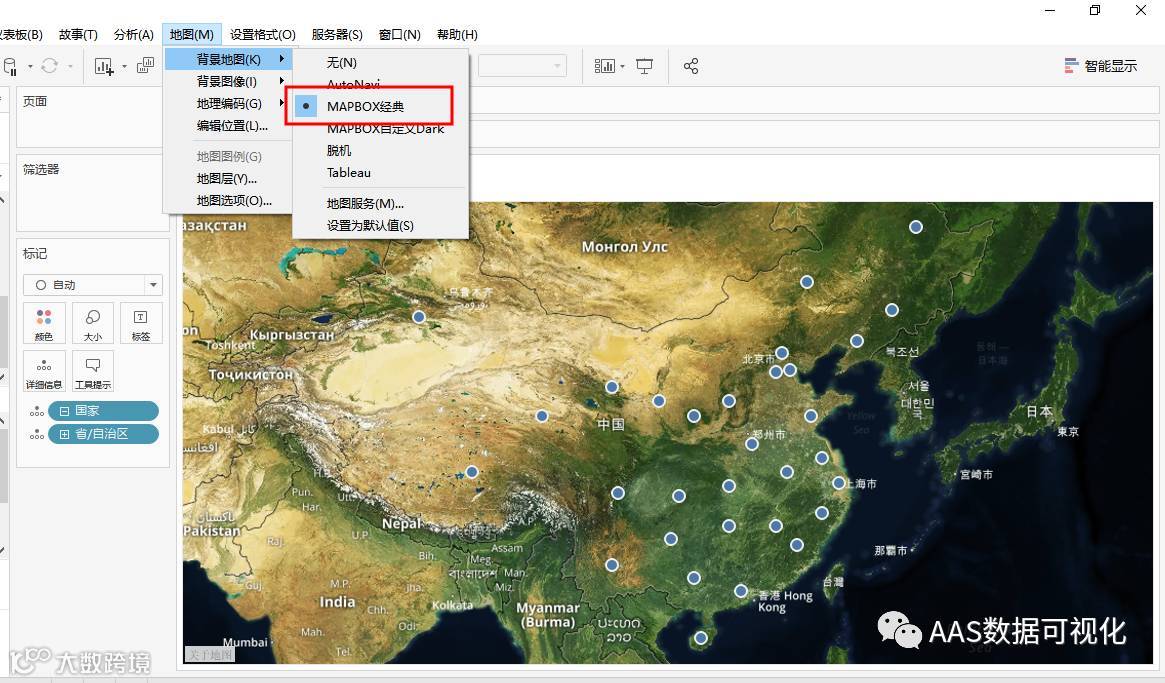The height and width of the screenshot is (683, 1165).
Task: Click the 省/自治区 dimension pill
Action: click(x=103, y=434)
